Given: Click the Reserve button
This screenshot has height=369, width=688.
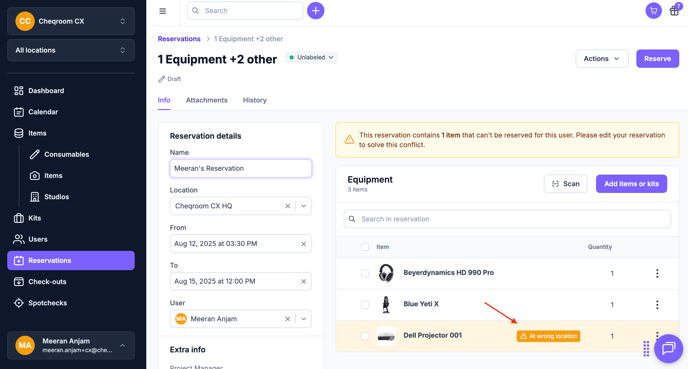Looking at the screenshot, I should (x=657, y=58).
